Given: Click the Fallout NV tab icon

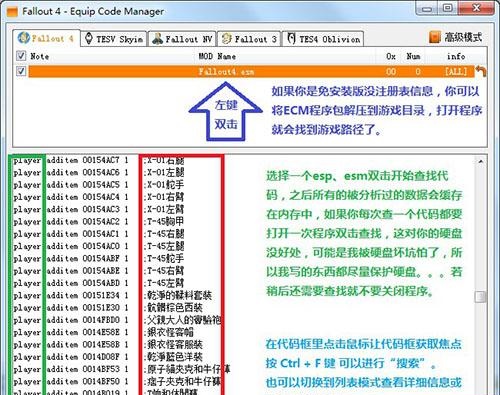Looking at the screenshot, I should click(x=157, y=39).
